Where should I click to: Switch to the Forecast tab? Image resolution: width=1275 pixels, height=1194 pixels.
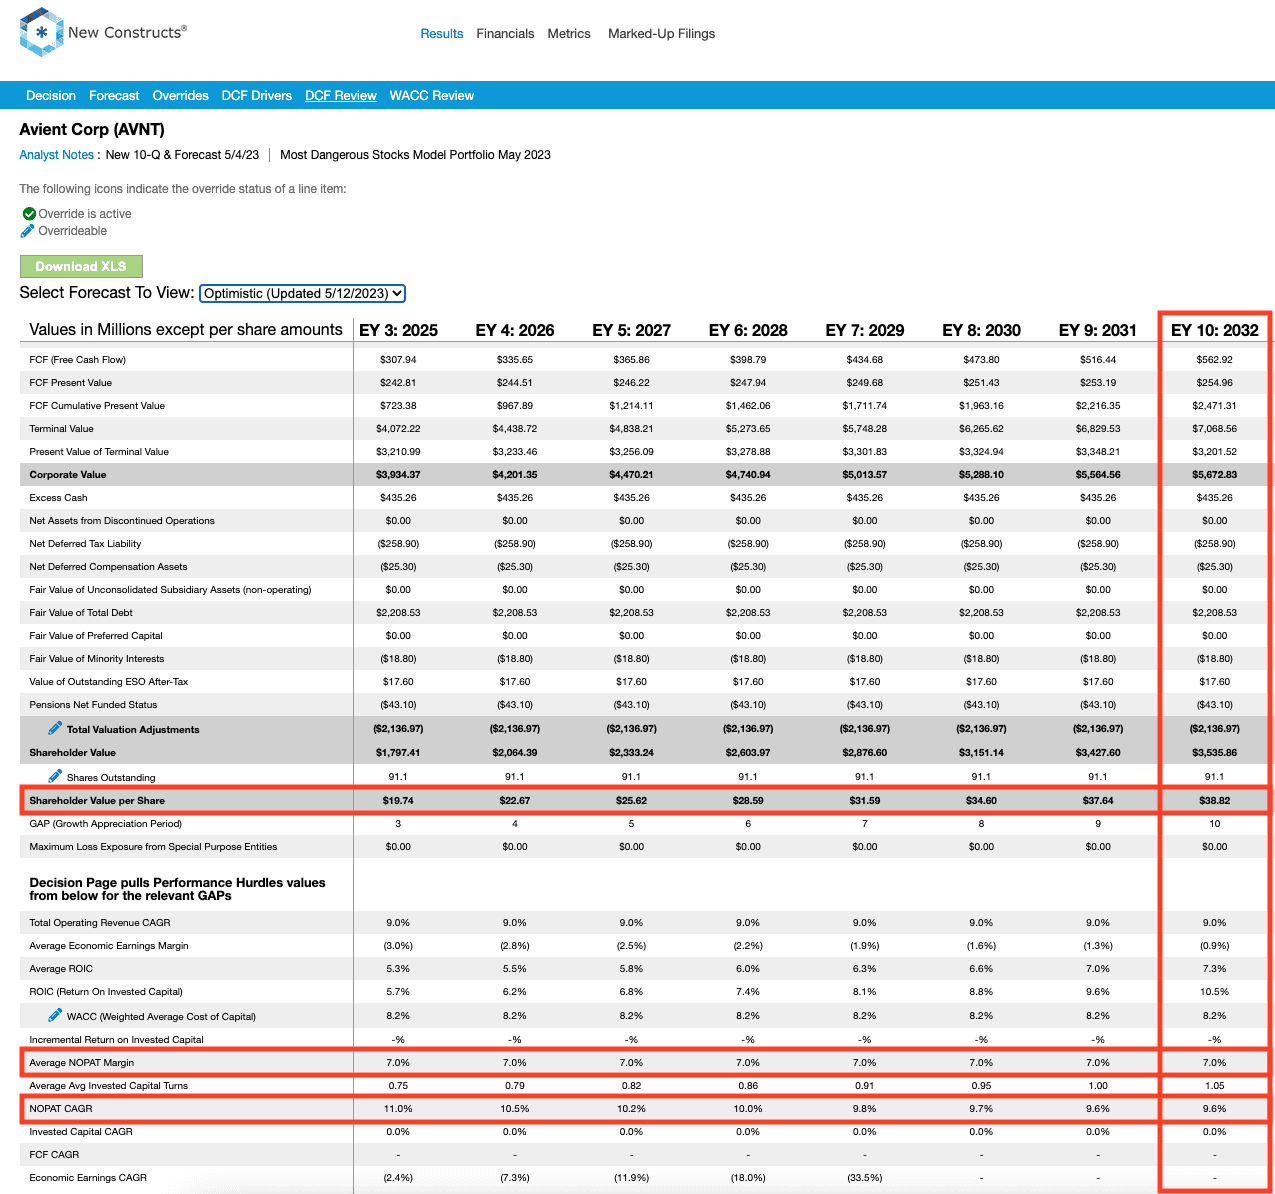[x=114, y=96]
